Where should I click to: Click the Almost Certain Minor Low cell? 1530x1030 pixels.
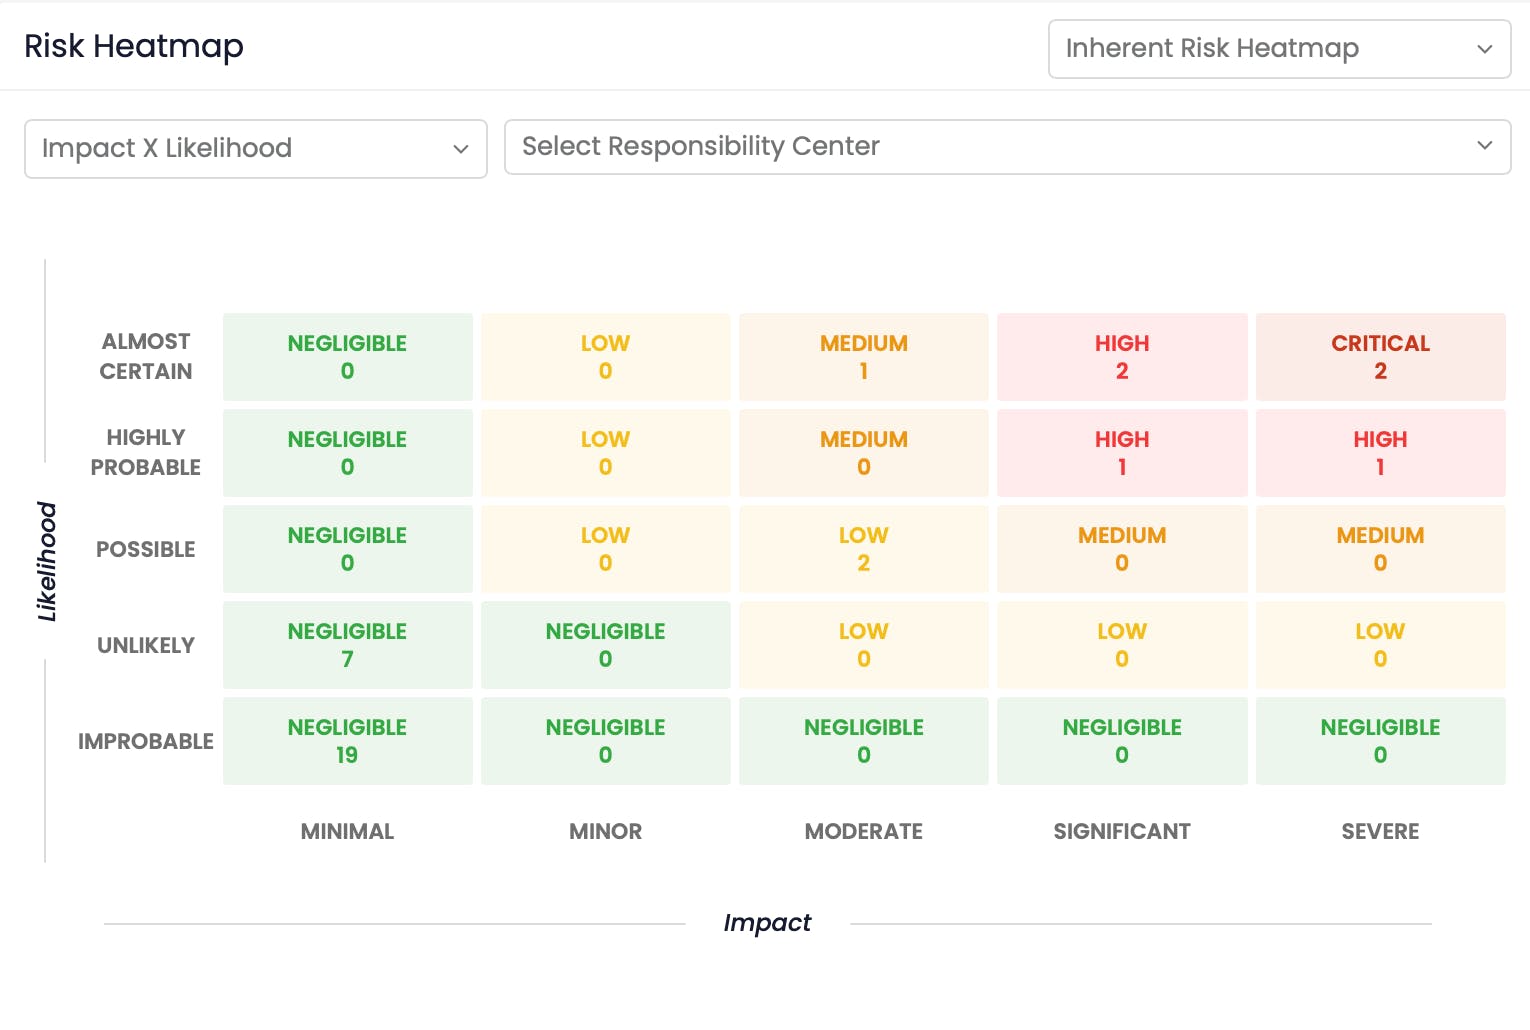[x=605, y=357]
